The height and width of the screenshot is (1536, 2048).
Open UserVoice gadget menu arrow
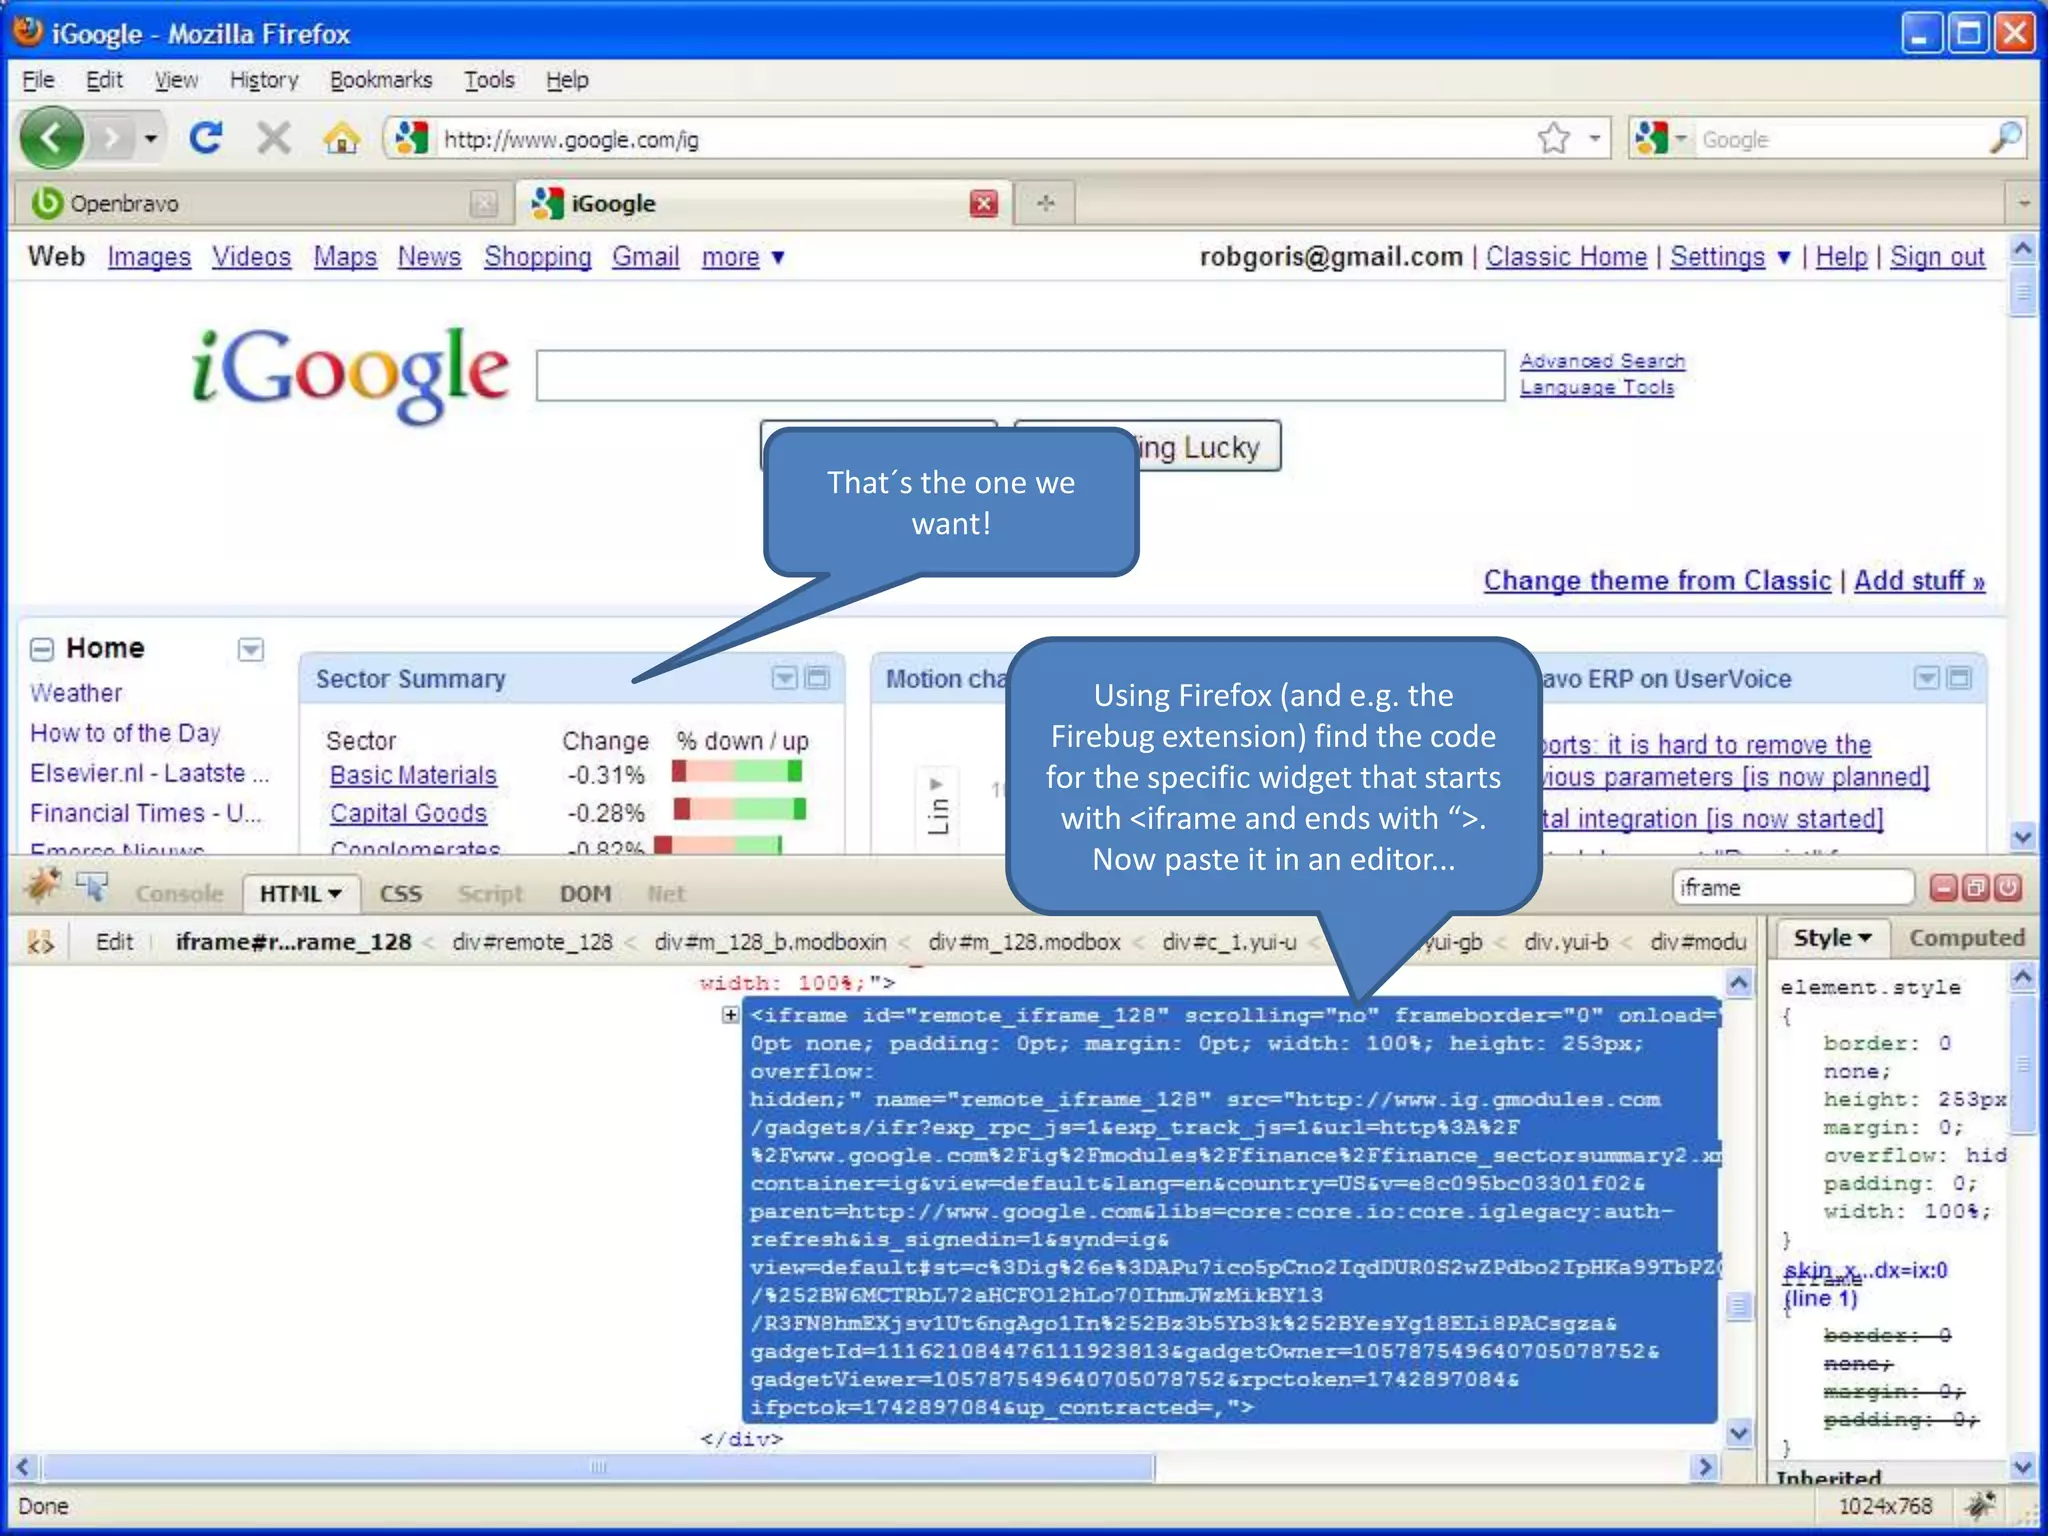(x=1927, y=678)
